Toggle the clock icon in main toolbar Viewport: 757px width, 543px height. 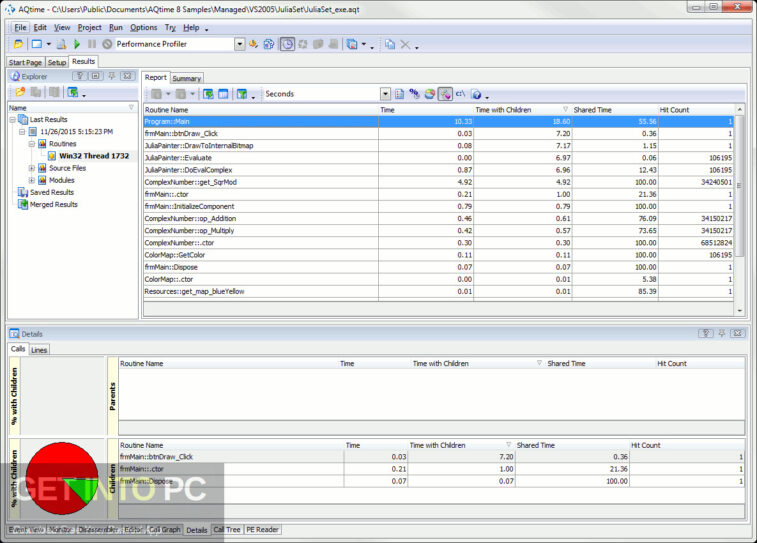pos(287,44)
